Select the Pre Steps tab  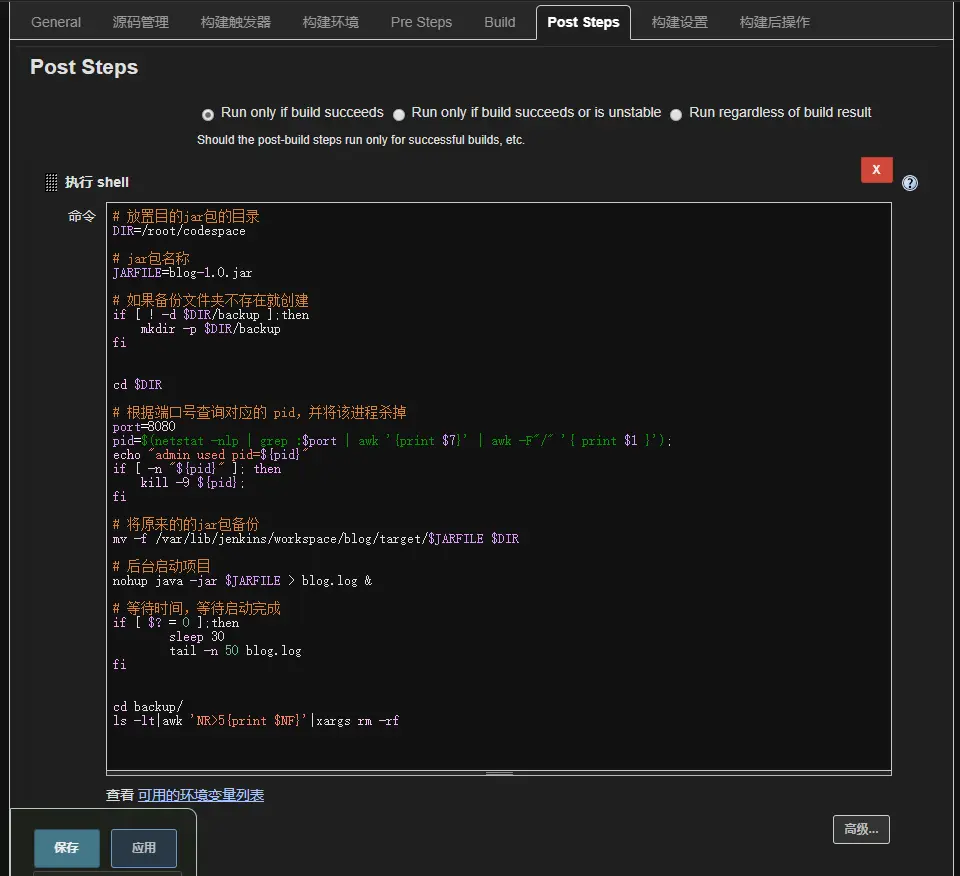point(421,22)
